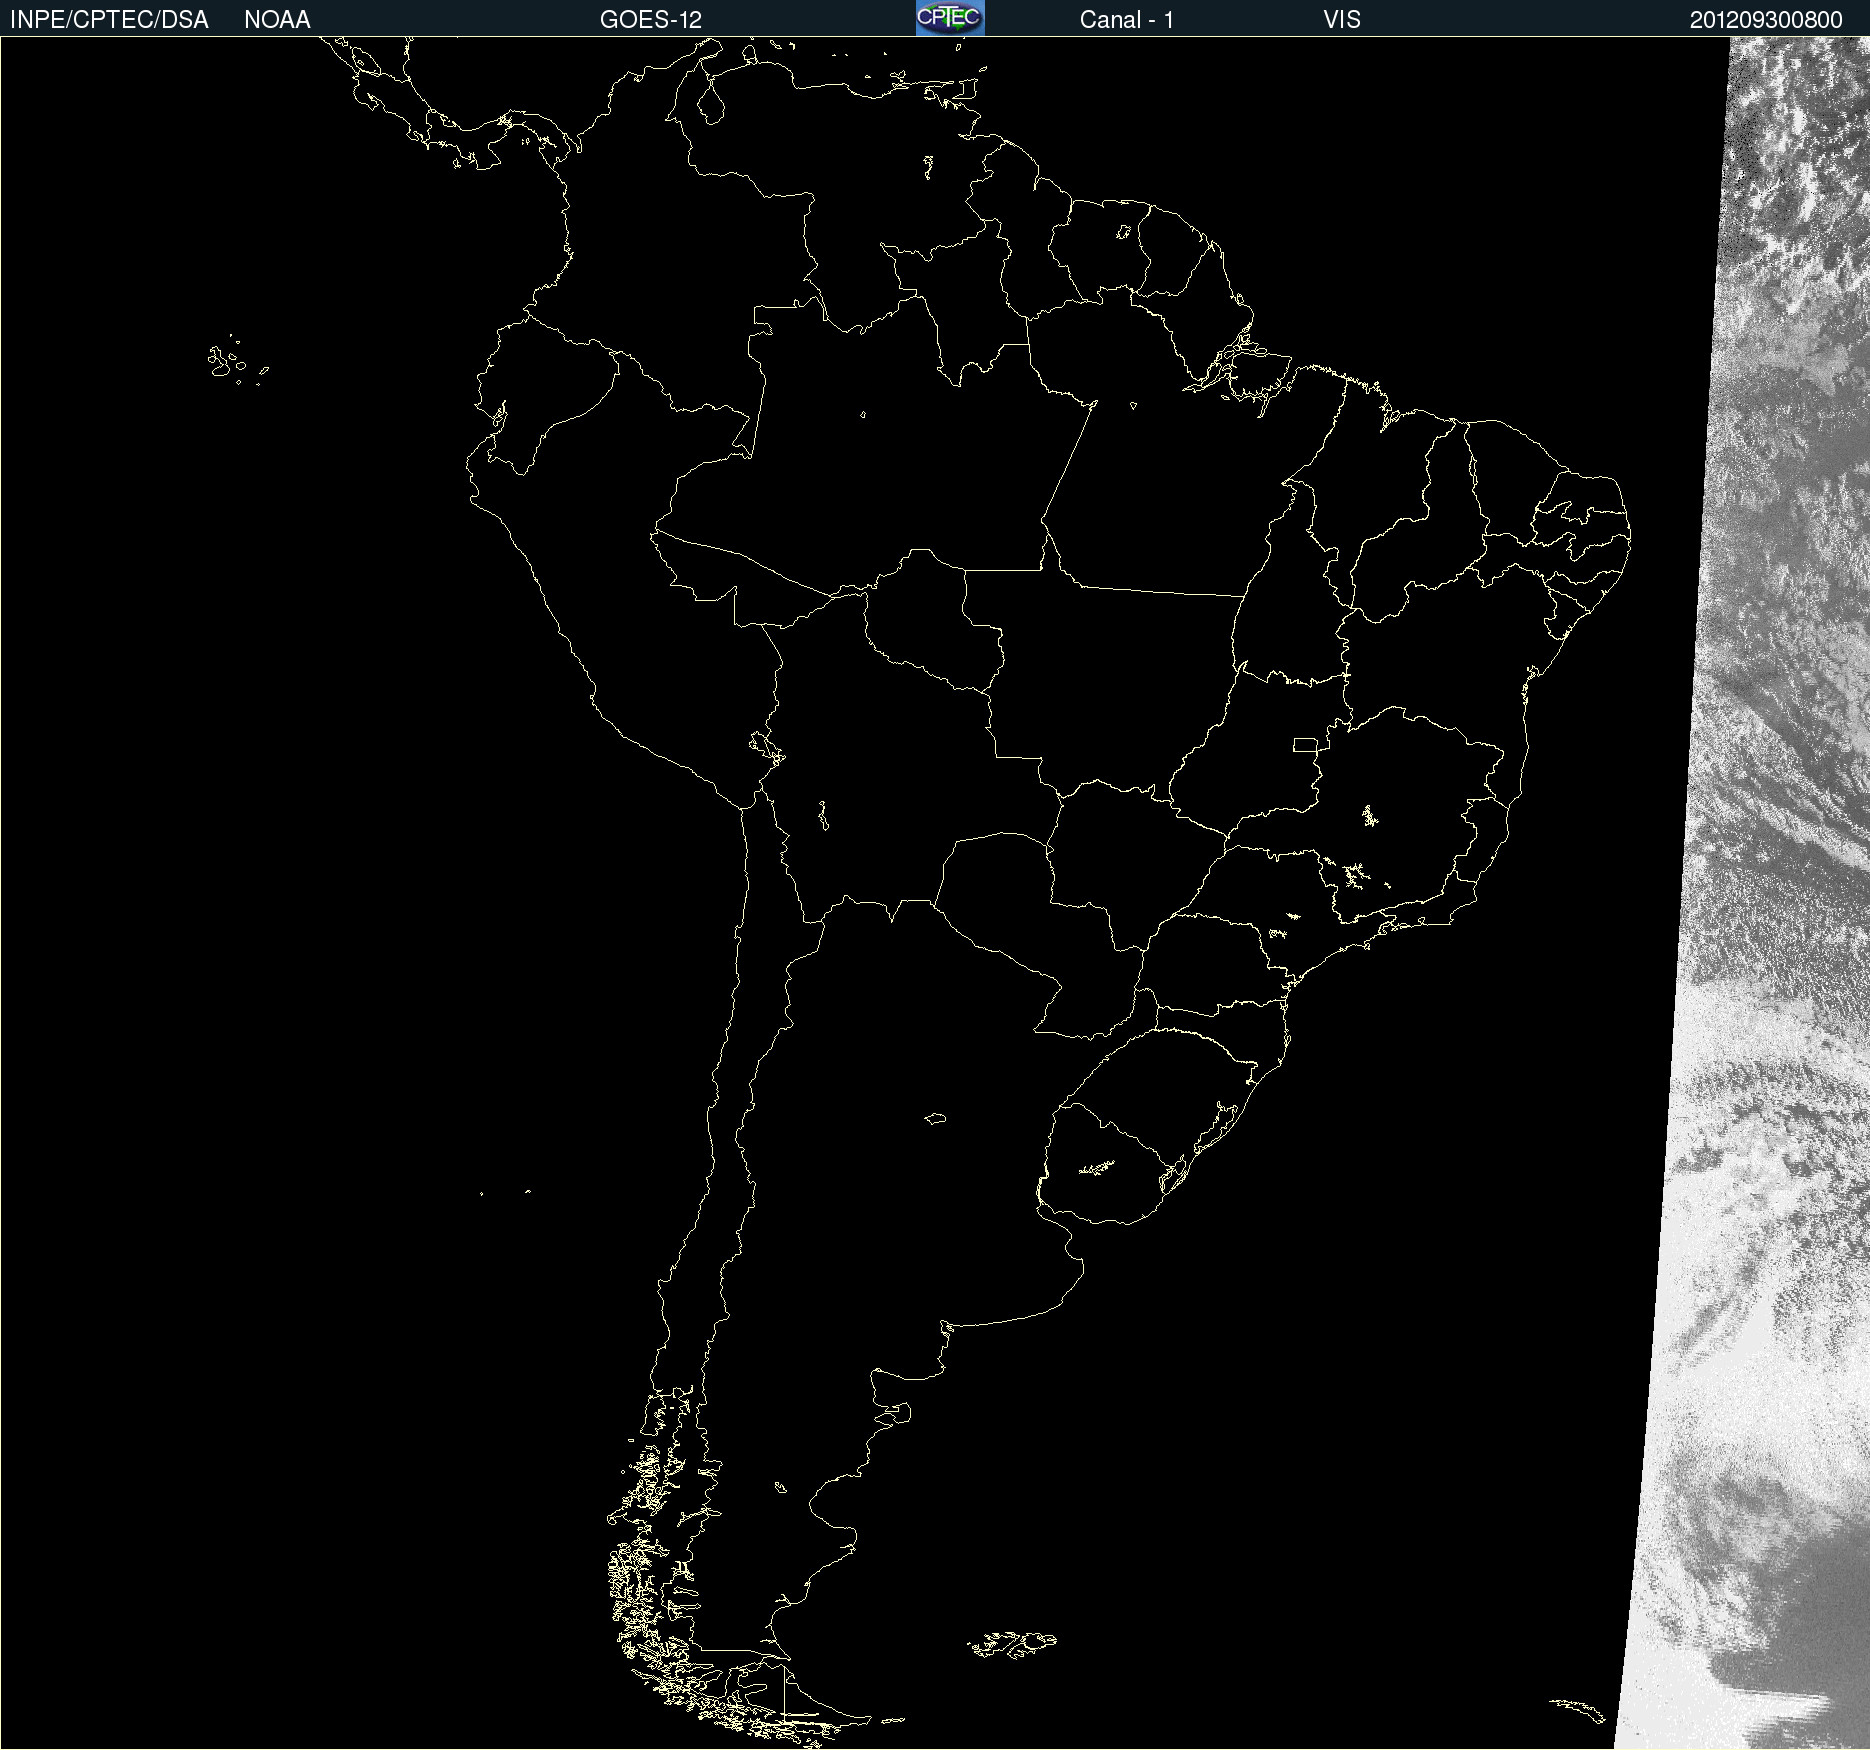Click the Canal - 1 label

click(1126, 20)
